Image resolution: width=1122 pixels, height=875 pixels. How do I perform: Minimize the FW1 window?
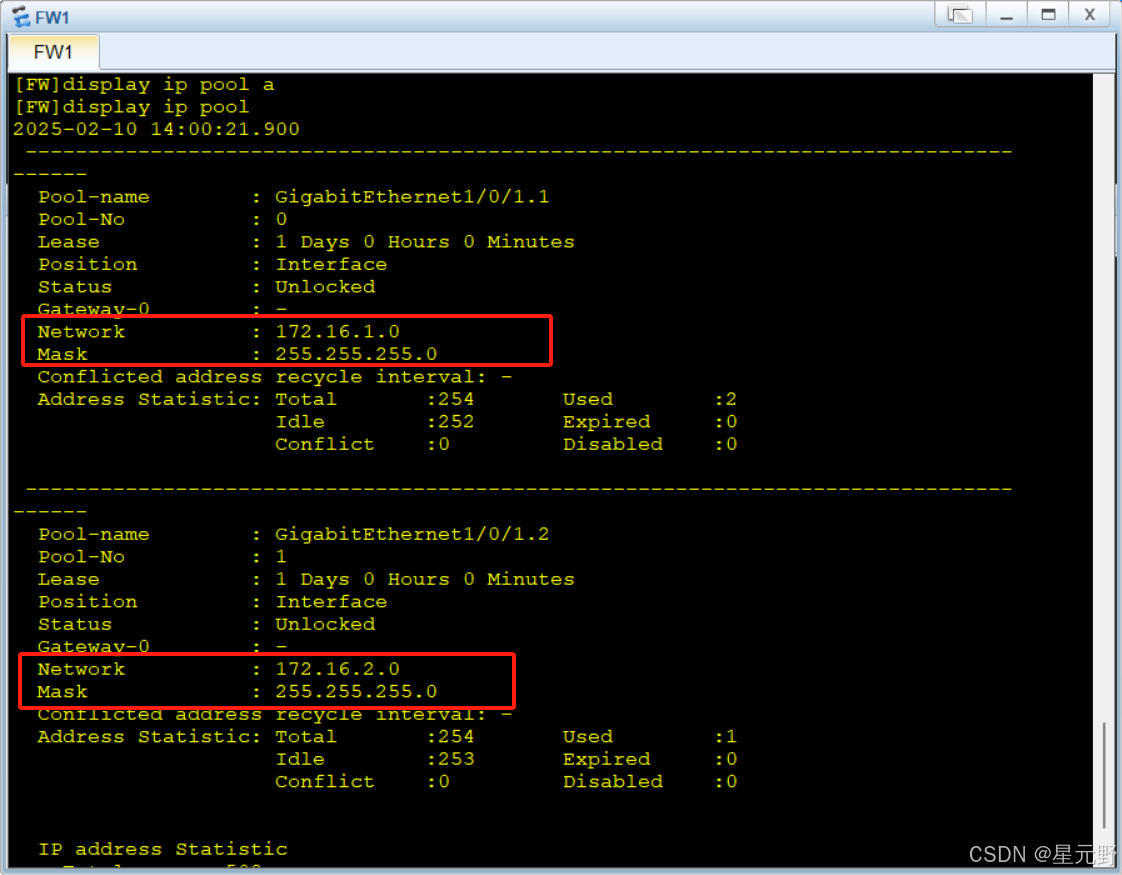click(1007, 14)
